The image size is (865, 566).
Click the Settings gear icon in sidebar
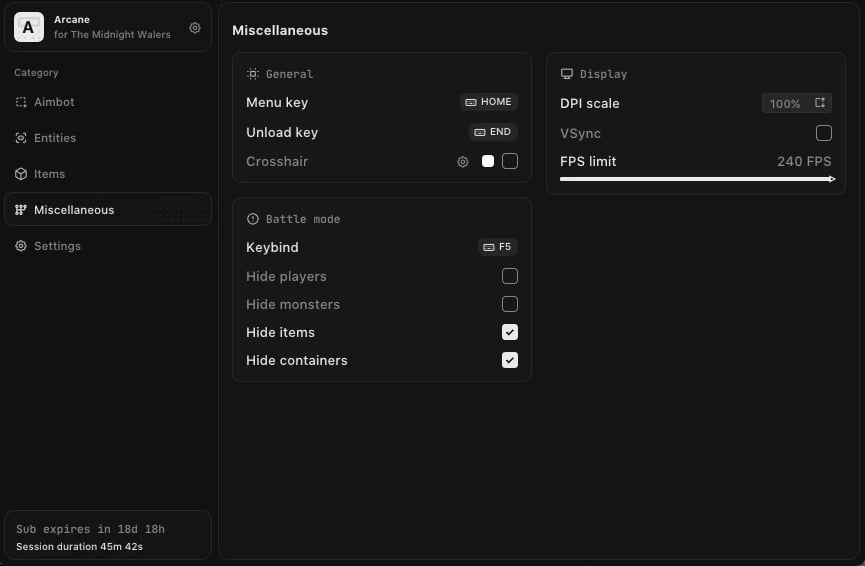tap(21, 246)
